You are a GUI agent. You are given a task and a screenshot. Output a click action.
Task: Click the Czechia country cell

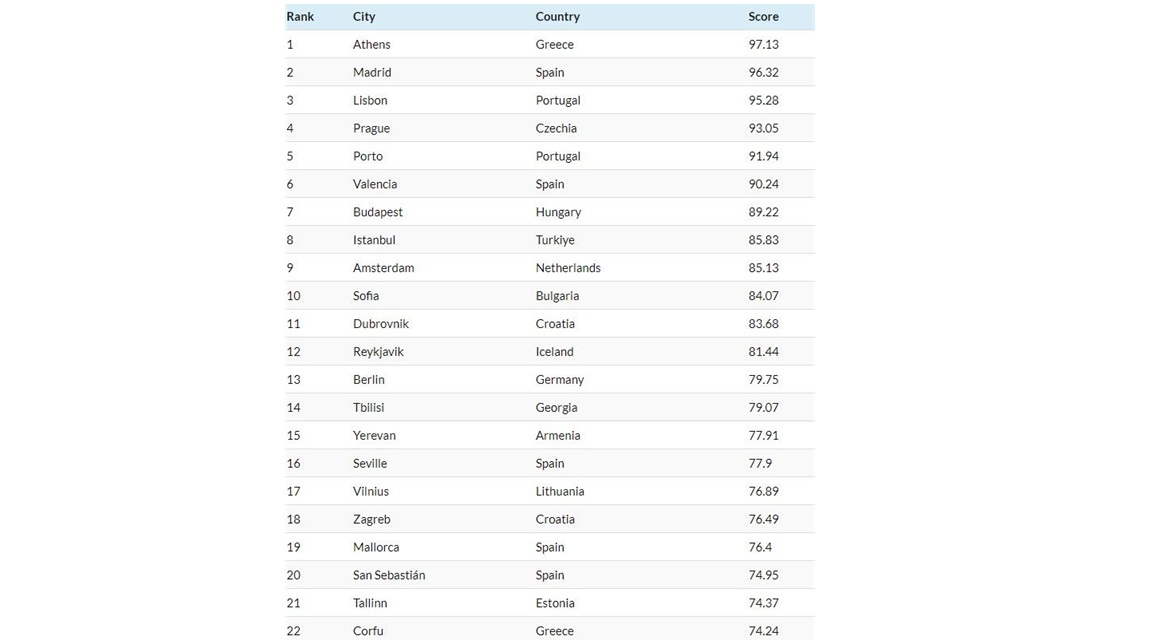[556, 128]
